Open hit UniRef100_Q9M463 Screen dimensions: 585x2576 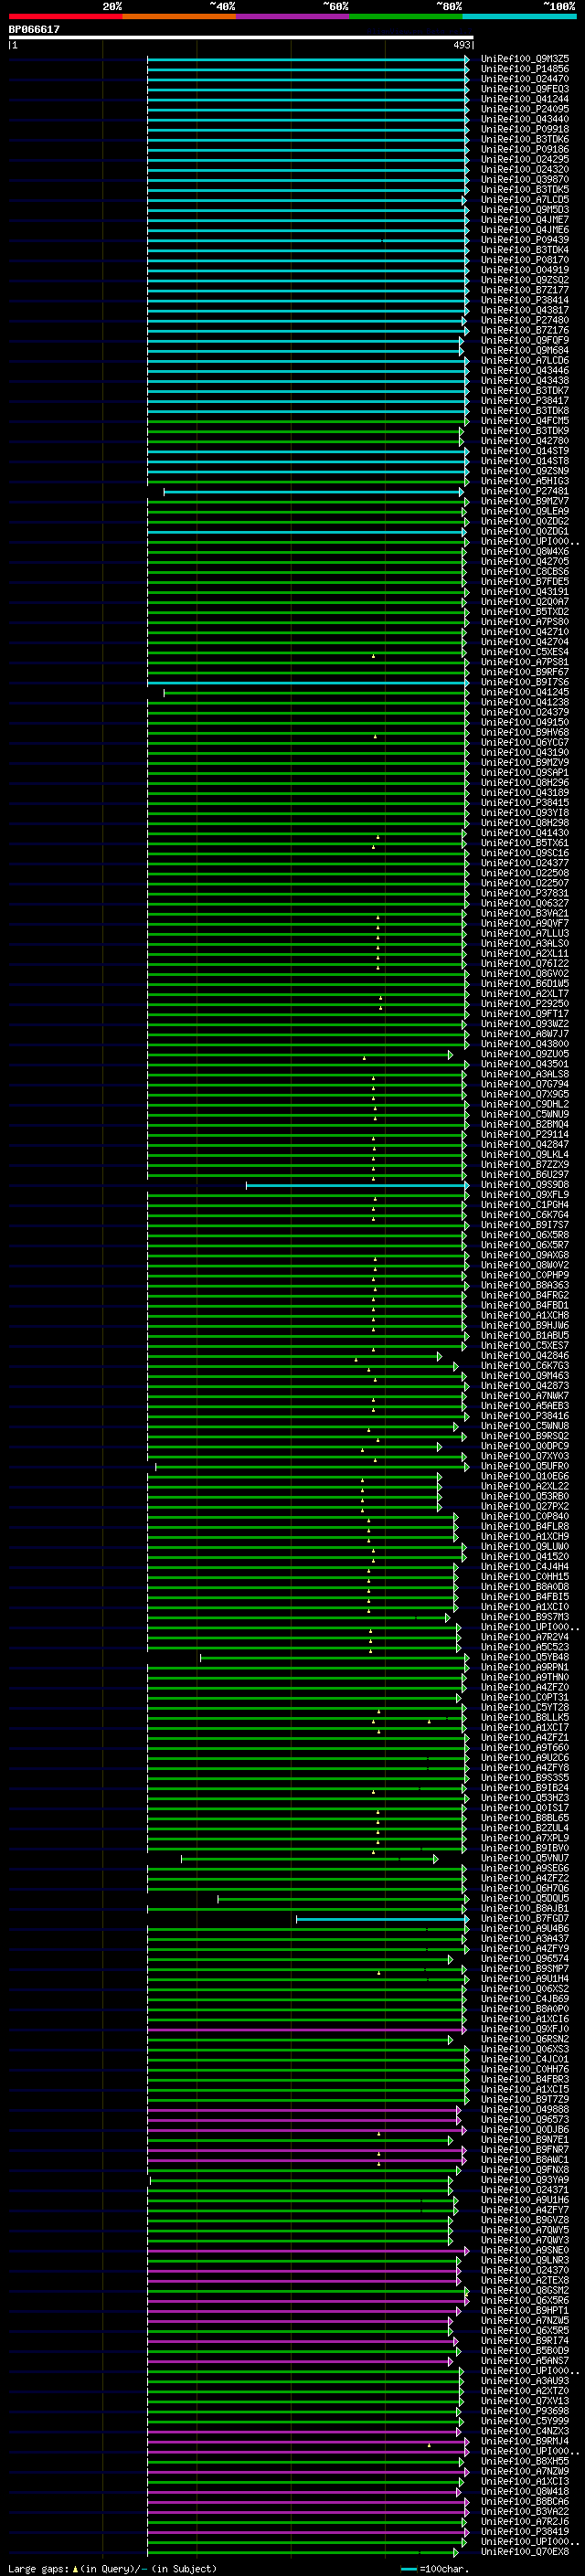click(525, 1376)
